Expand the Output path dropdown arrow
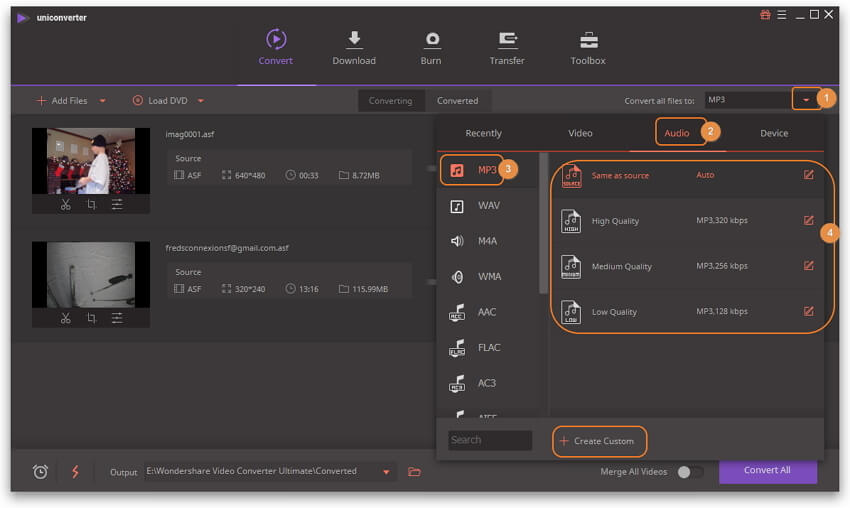This screenshot has width=850, height=508. (386, 472)
